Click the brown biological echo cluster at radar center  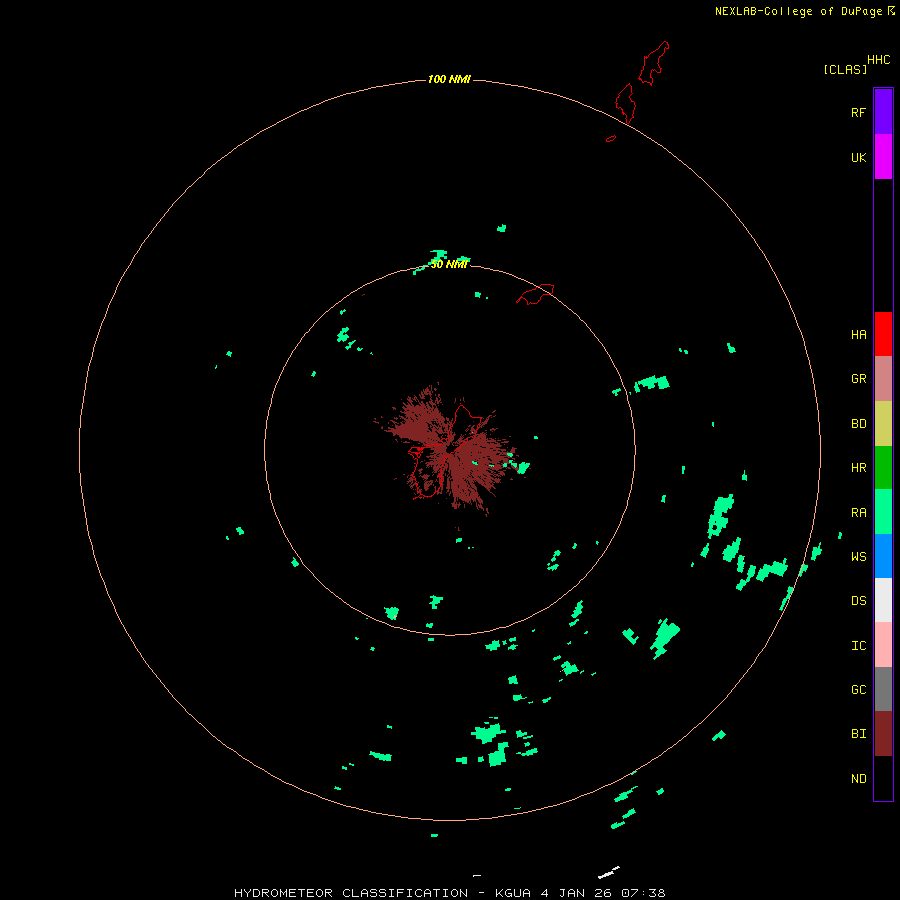[448, 451]
